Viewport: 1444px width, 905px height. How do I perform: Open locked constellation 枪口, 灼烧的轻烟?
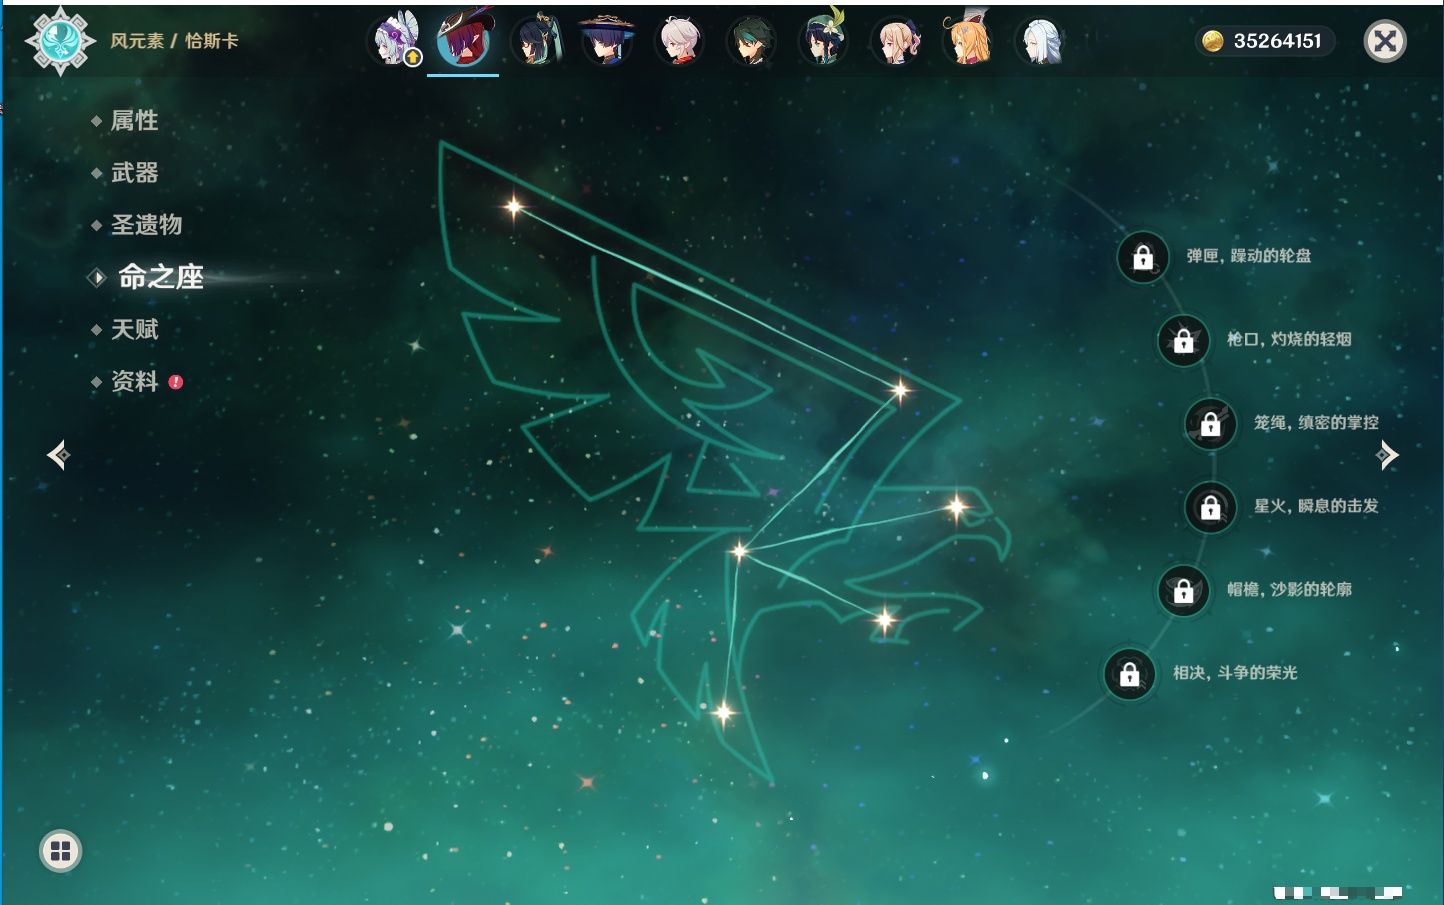click(x=1184, y=340)
